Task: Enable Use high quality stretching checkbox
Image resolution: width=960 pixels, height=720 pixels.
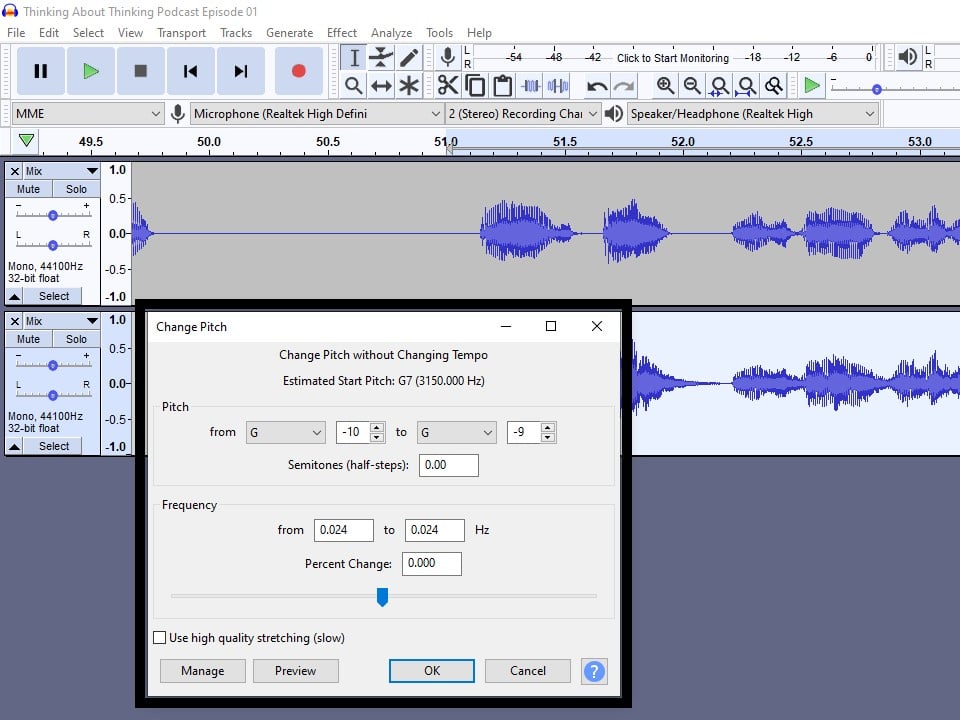Action: 160,638
